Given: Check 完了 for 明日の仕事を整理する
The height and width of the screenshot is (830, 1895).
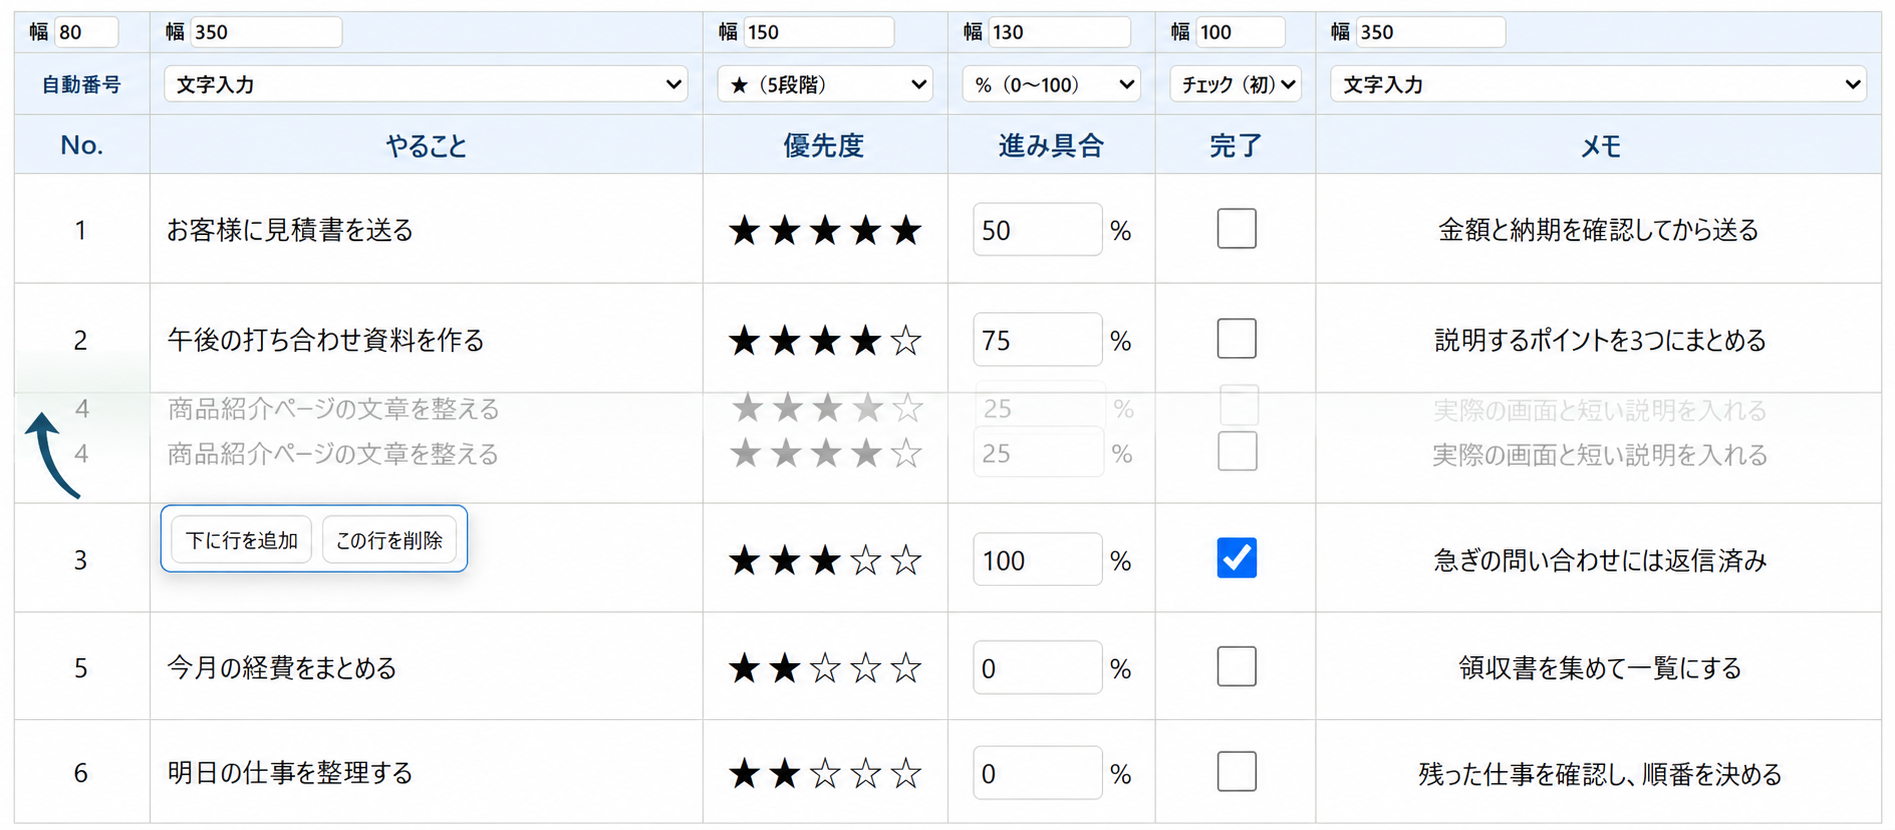Looking at the screenshot, I should [x=1237, y=772].
